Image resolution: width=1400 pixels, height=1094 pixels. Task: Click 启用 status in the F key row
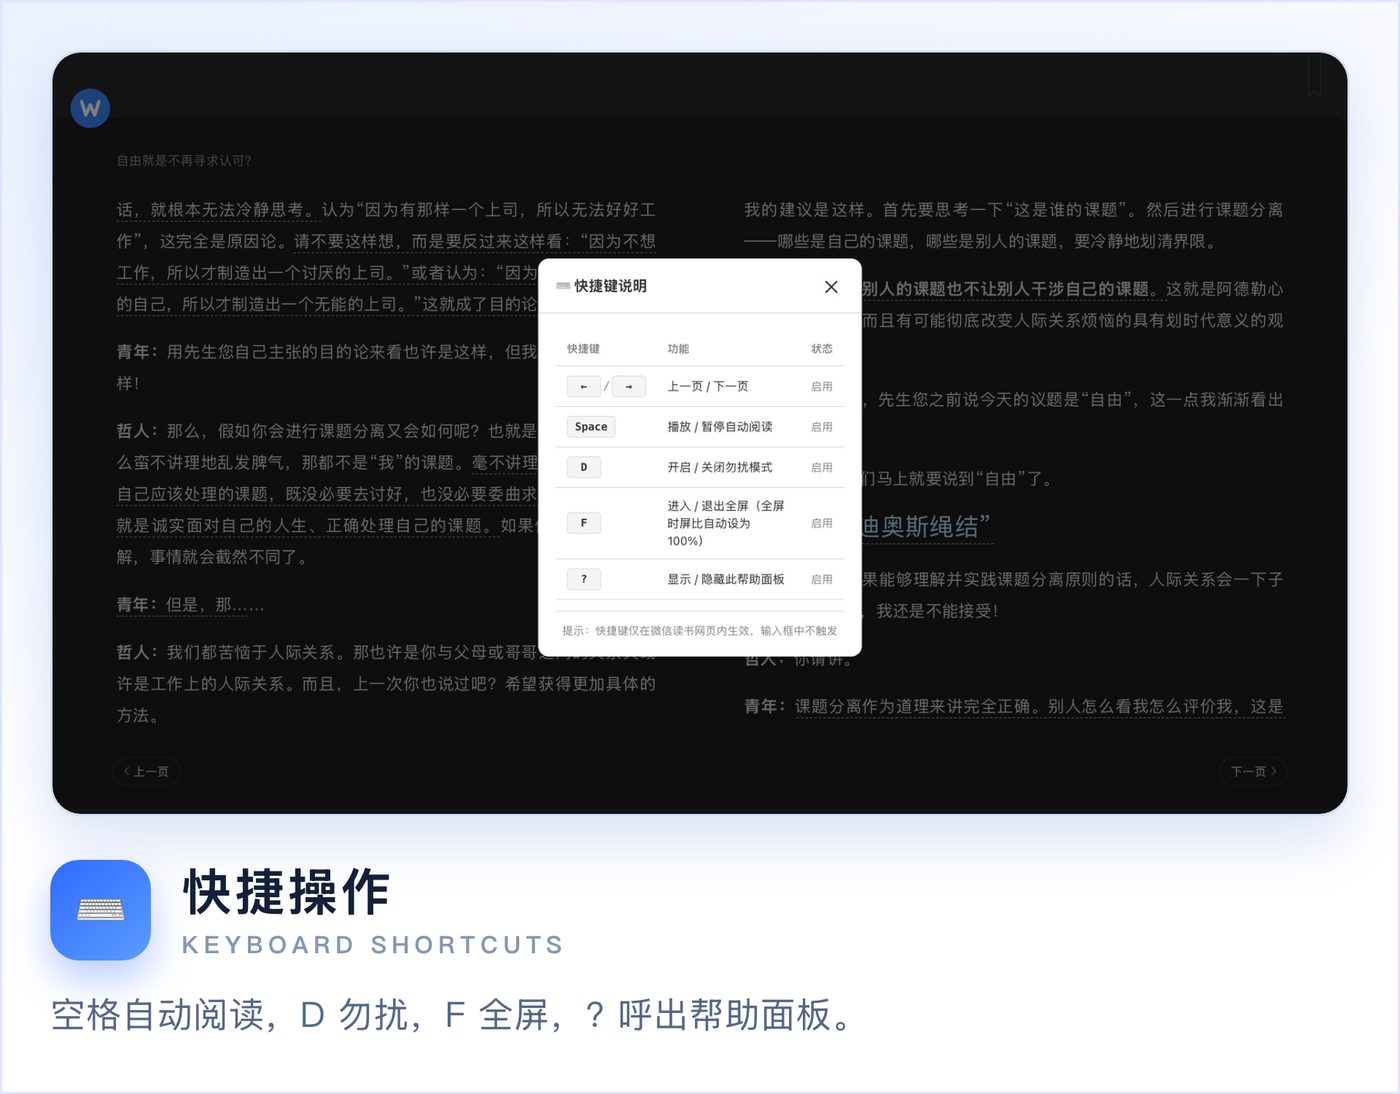click(822, 523)
